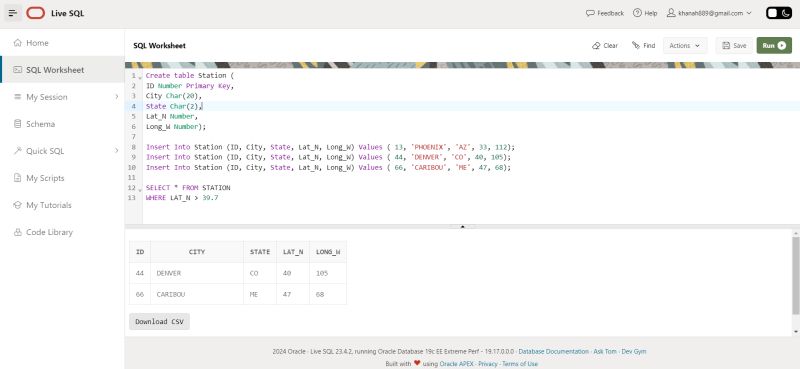Image resolution: width=800 pixels, height=369 pixels.
Task: Collapse code fold arrow at line 1
Action: tap(140, 78)
